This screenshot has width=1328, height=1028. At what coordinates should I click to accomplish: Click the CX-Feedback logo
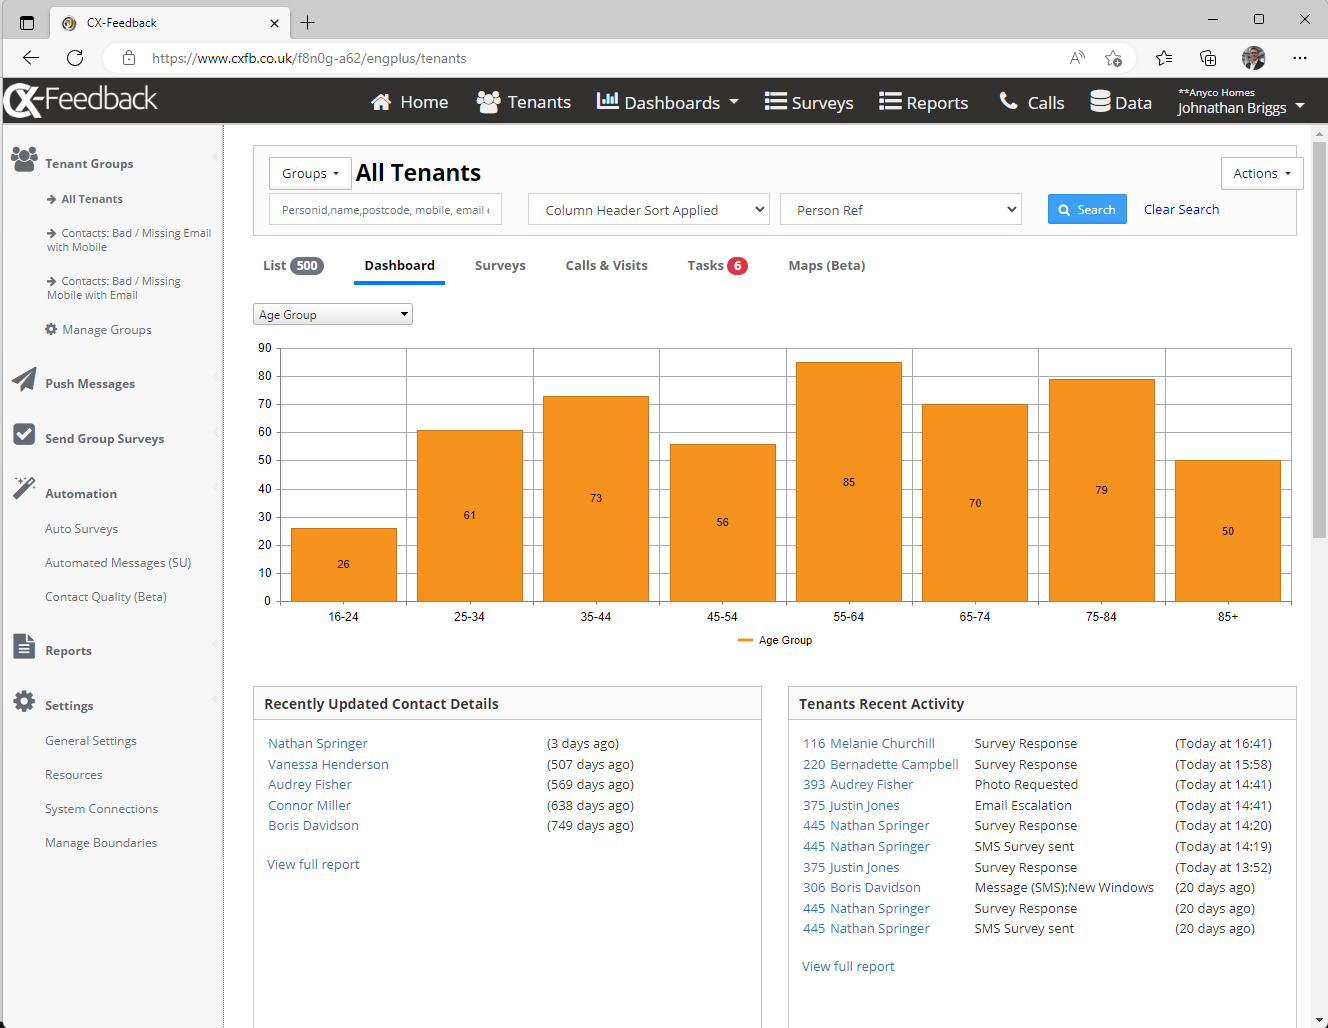click(x=81, y=100)
